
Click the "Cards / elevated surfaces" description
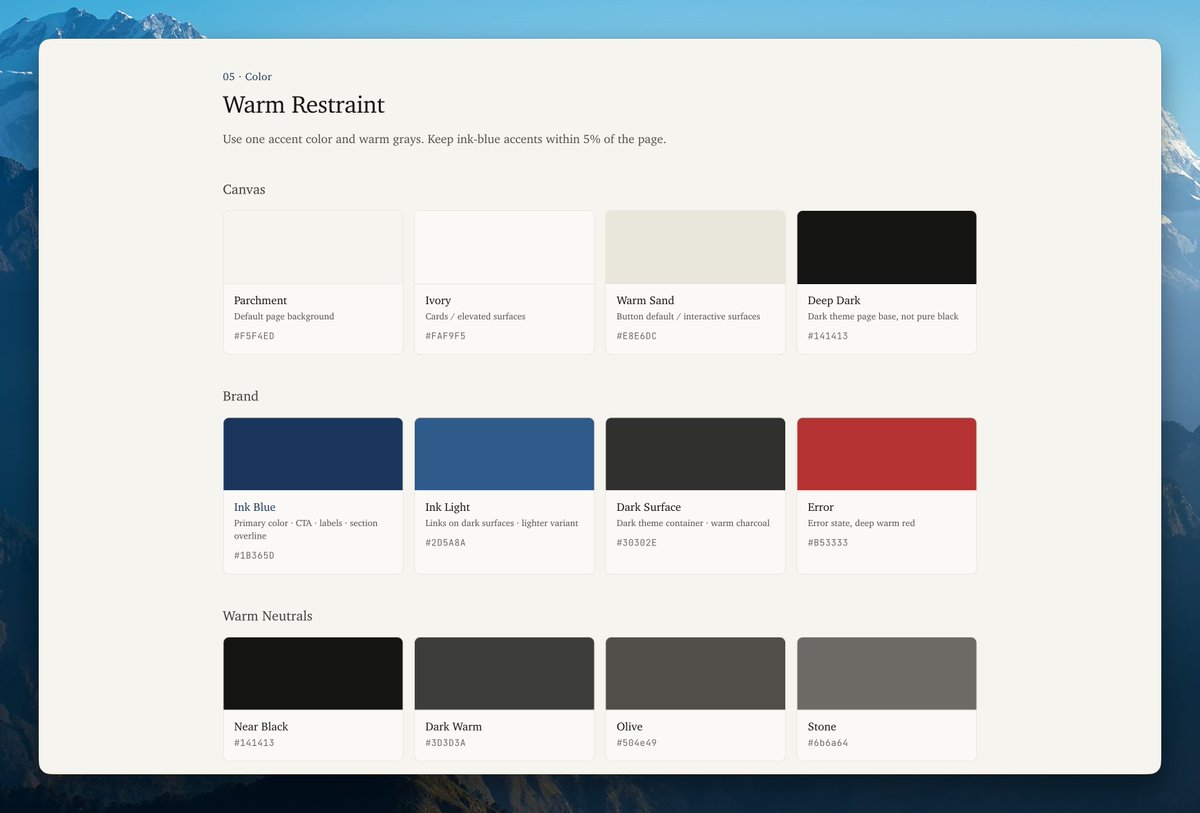pos(475,316)
